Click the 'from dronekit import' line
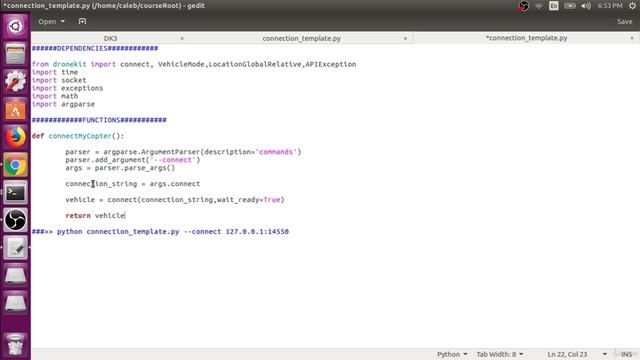640x360 pixels. 194,64
